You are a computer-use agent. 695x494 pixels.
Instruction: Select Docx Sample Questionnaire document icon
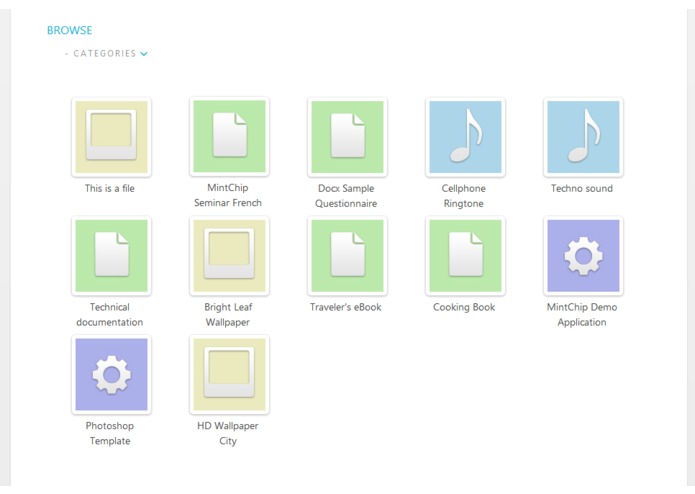(347, 137)
